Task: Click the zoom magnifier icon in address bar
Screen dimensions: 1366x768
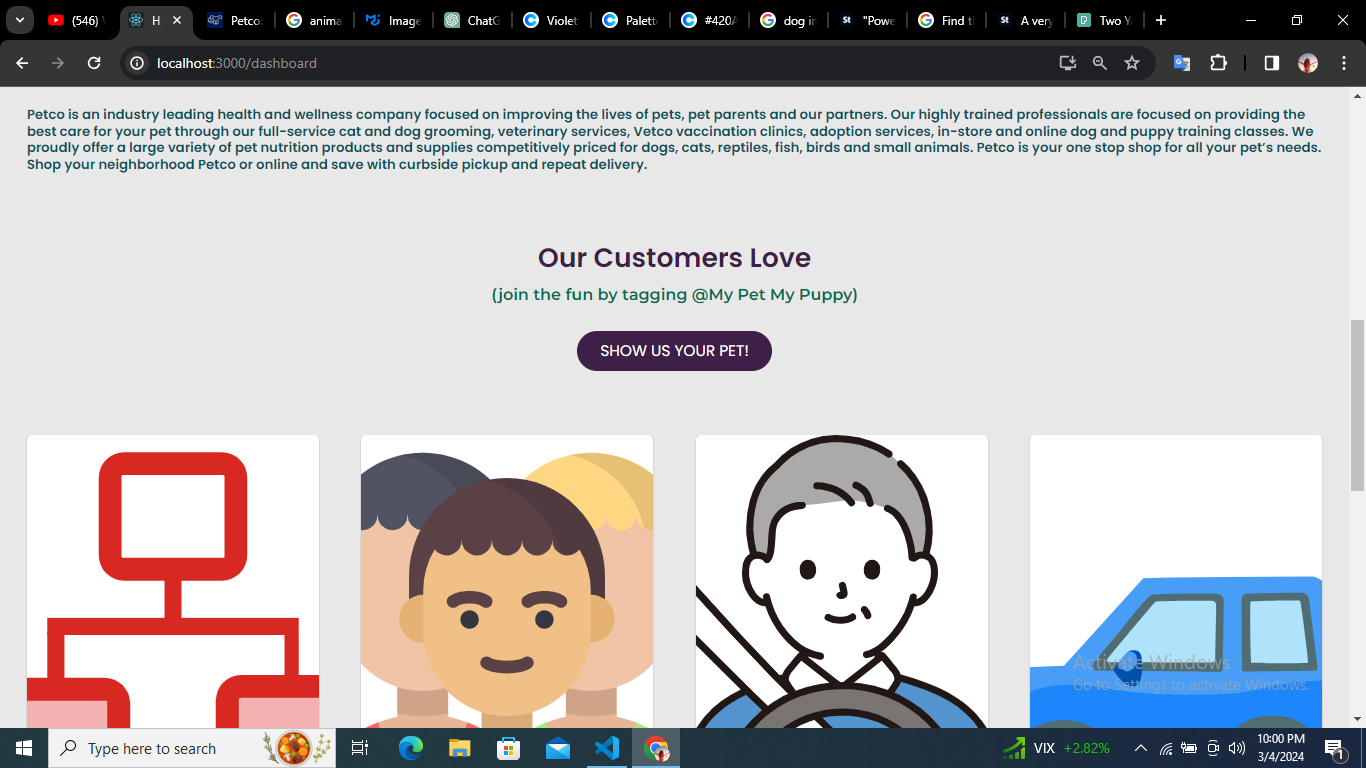Action: coord(1100,63)
